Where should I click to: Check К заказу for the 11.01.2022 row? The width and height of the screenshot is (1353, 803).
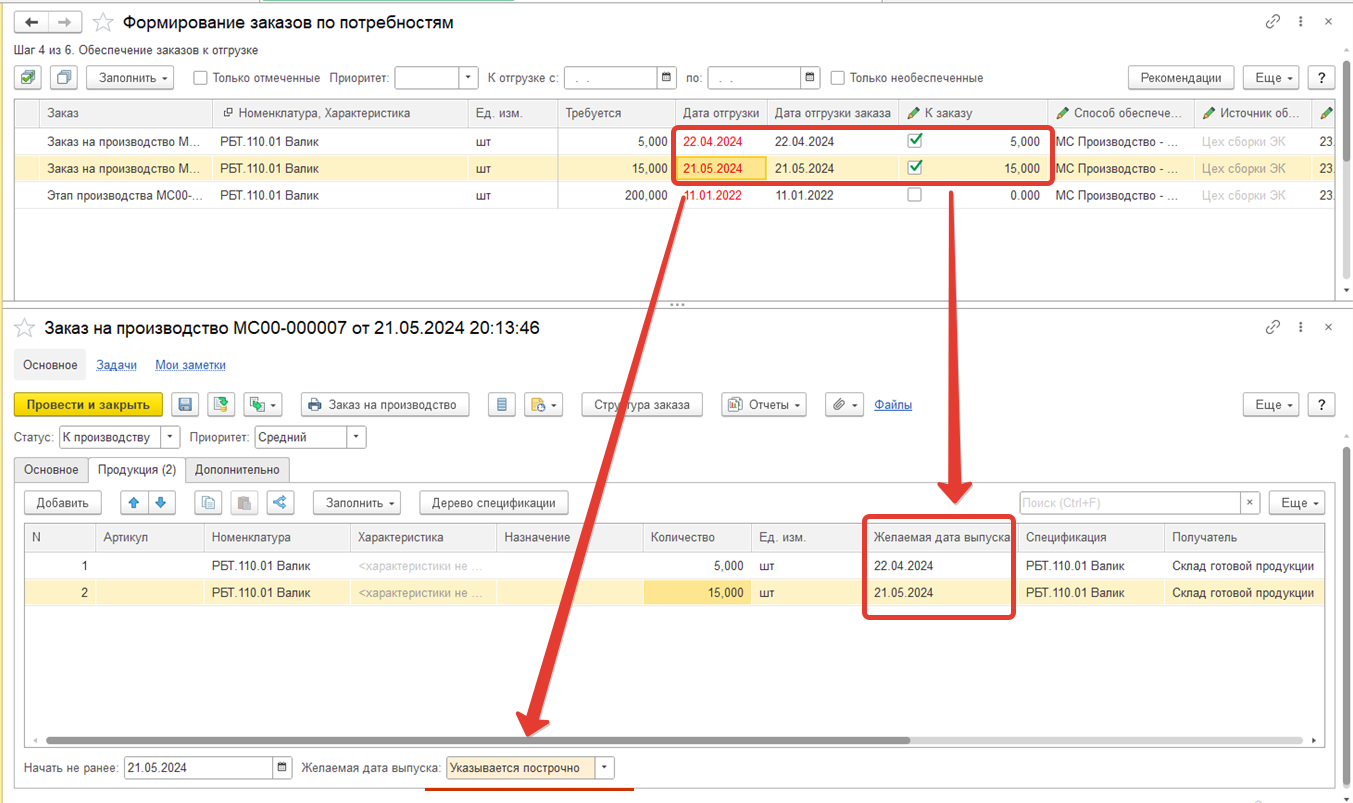914,195
